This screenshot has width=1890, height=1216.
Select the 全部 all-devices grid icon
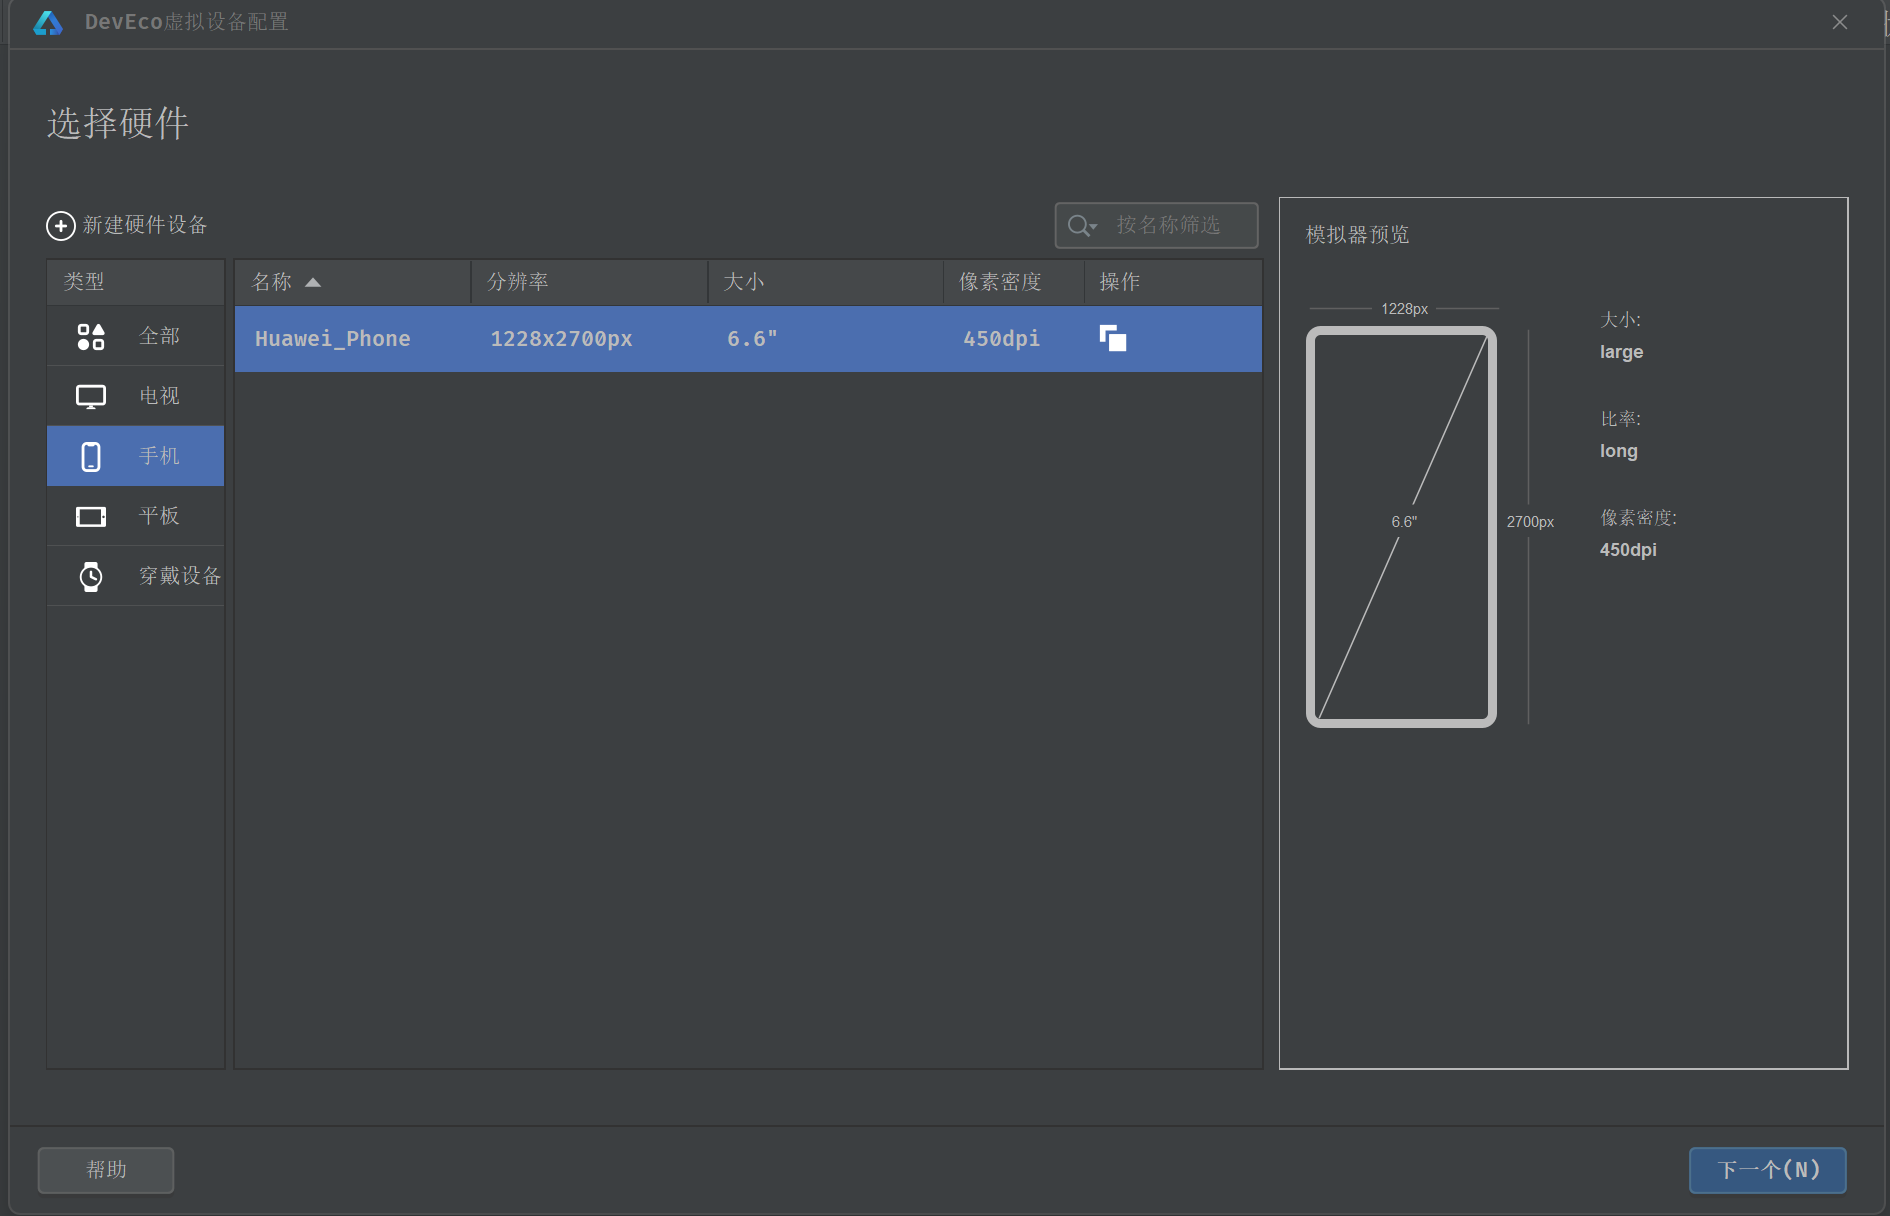click(x=91, y=337)
